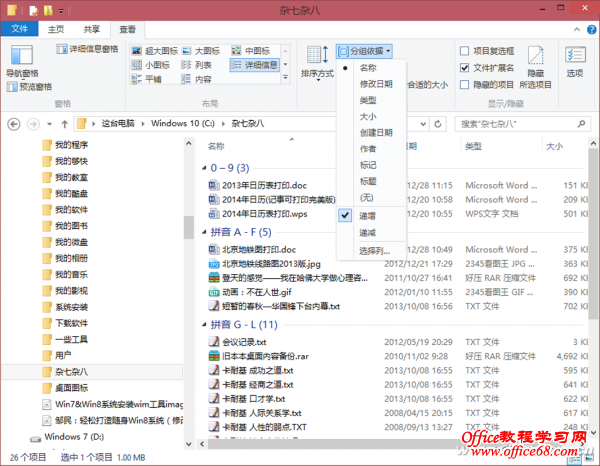Open the sort by (排序方式) menu
The width and height of the screenshot is (600, 466).
tap(317, 63)
